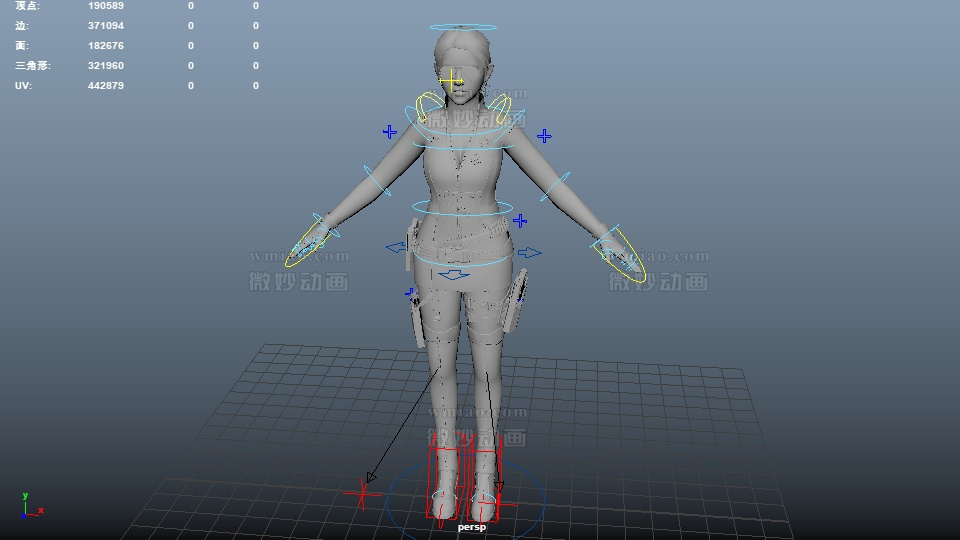
Task: Click the UV count label in HUD
Action: tap(22, 86)
